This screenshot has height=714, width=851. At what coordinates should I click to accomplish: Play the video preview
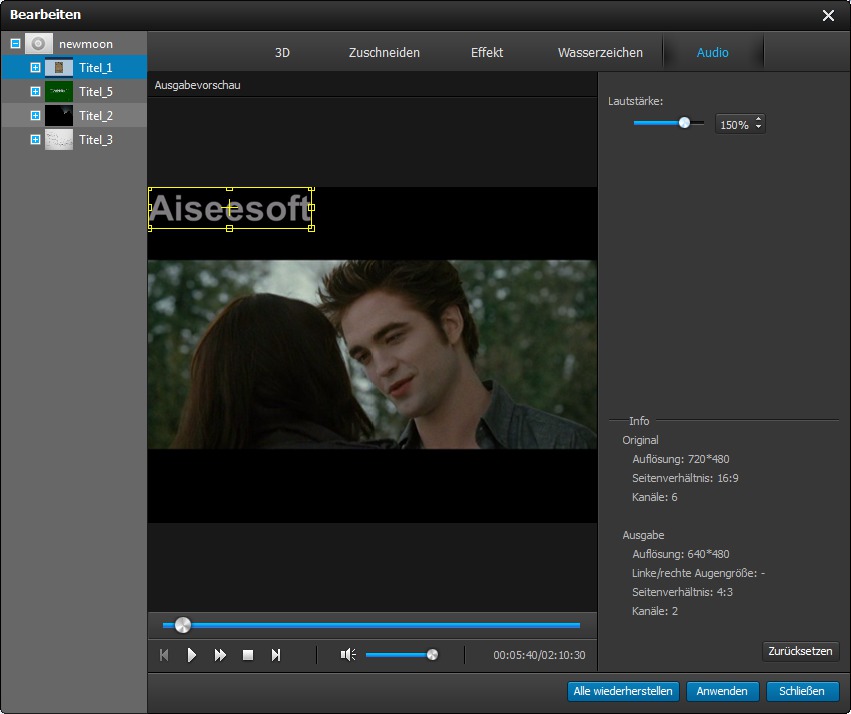click(x=192, y=655)
